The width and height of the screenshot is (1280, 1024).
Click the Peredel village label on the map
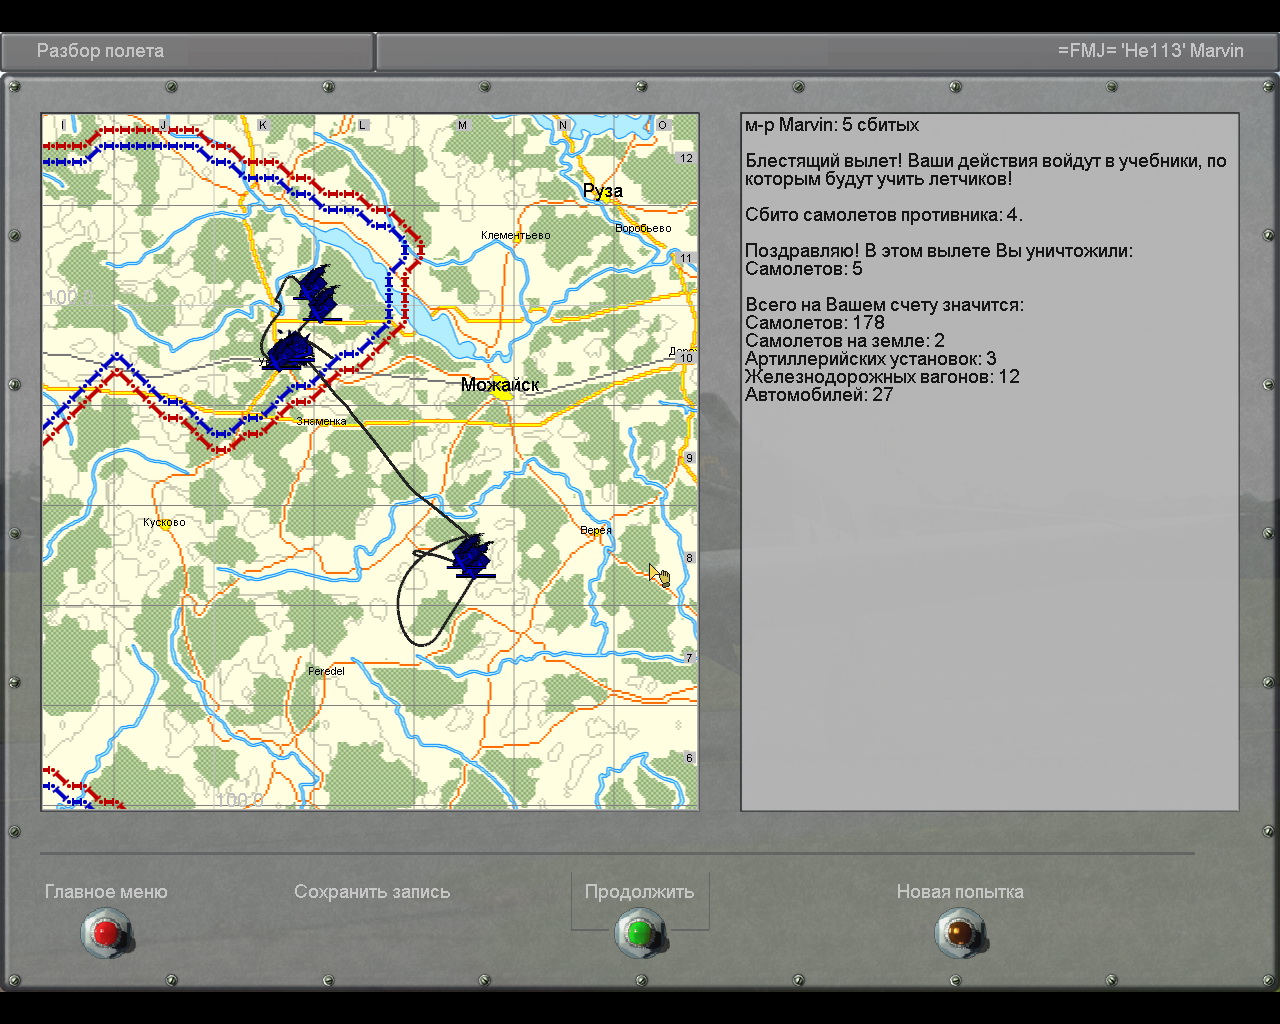(326, 671)
